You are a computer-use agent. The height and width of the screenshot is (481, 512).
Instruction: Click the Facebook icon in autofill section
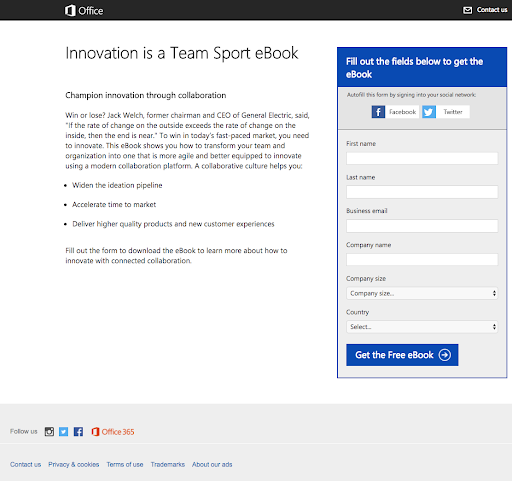pos(378,112)
